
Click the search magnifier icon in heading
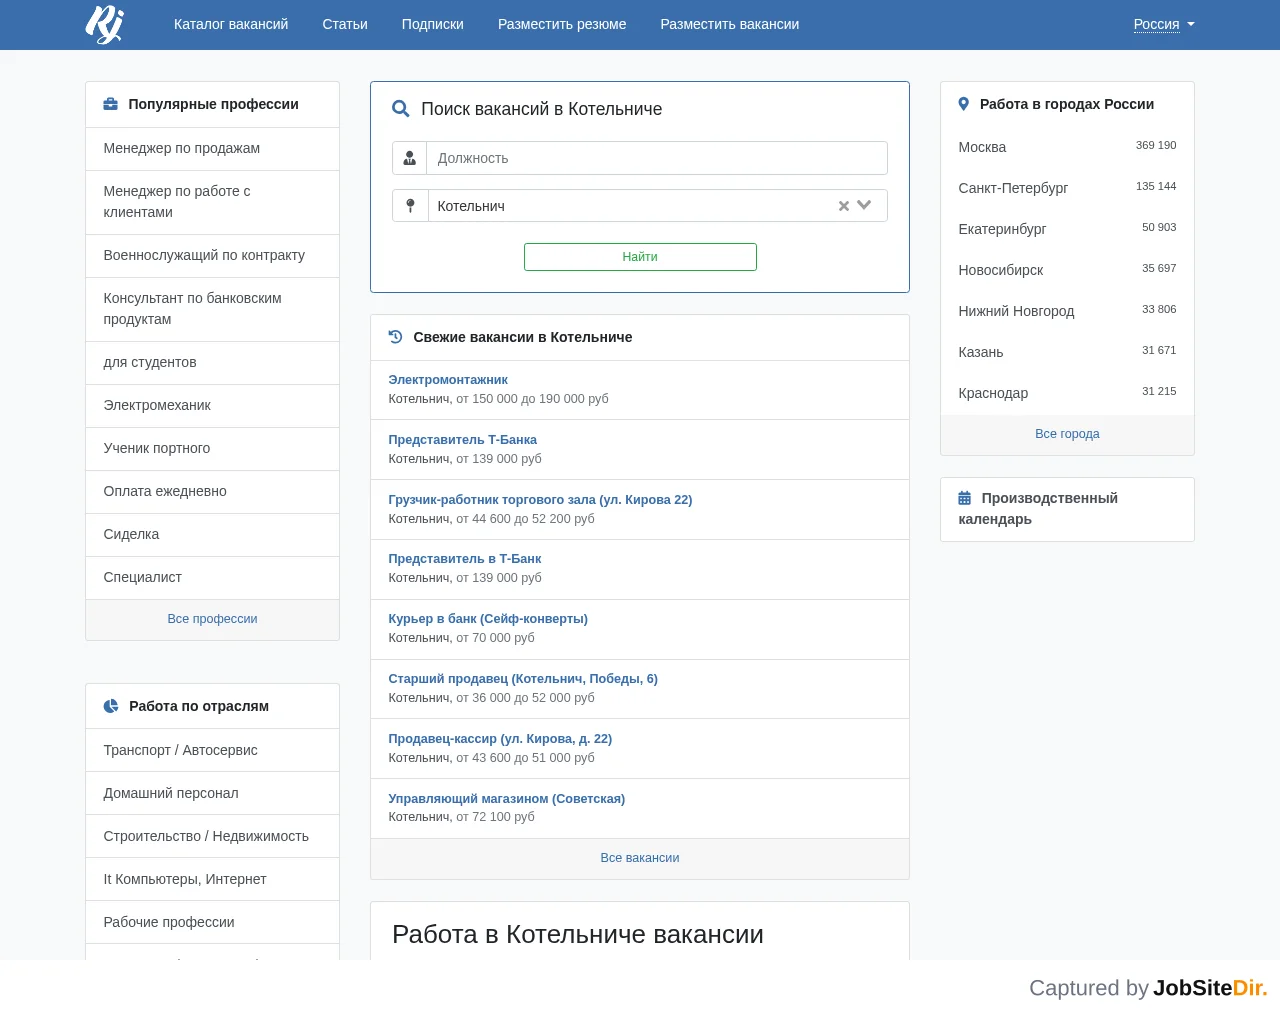tap(401, 109)
